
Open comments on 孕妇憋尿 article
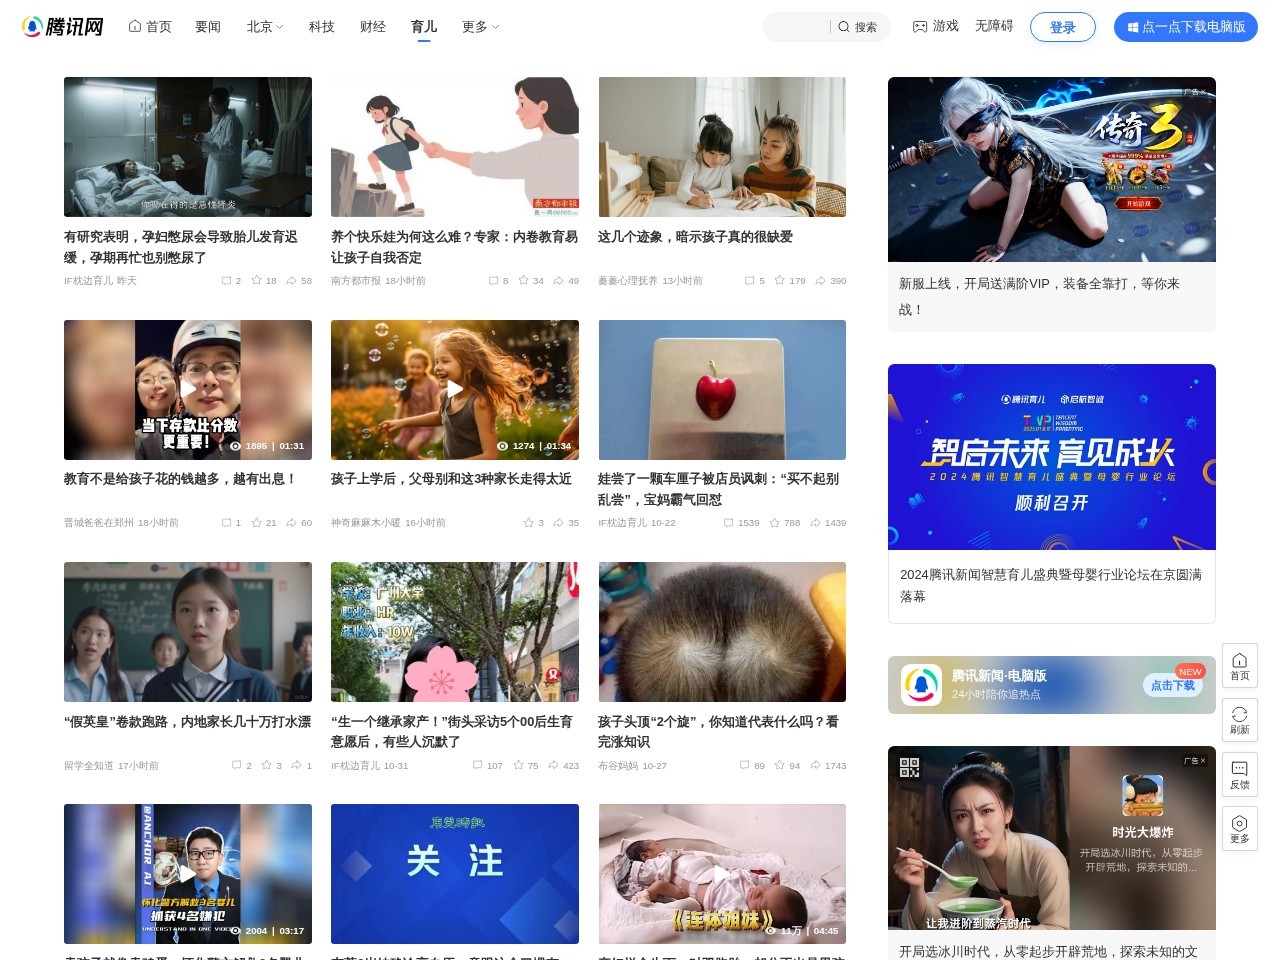[x=231, y=281]
